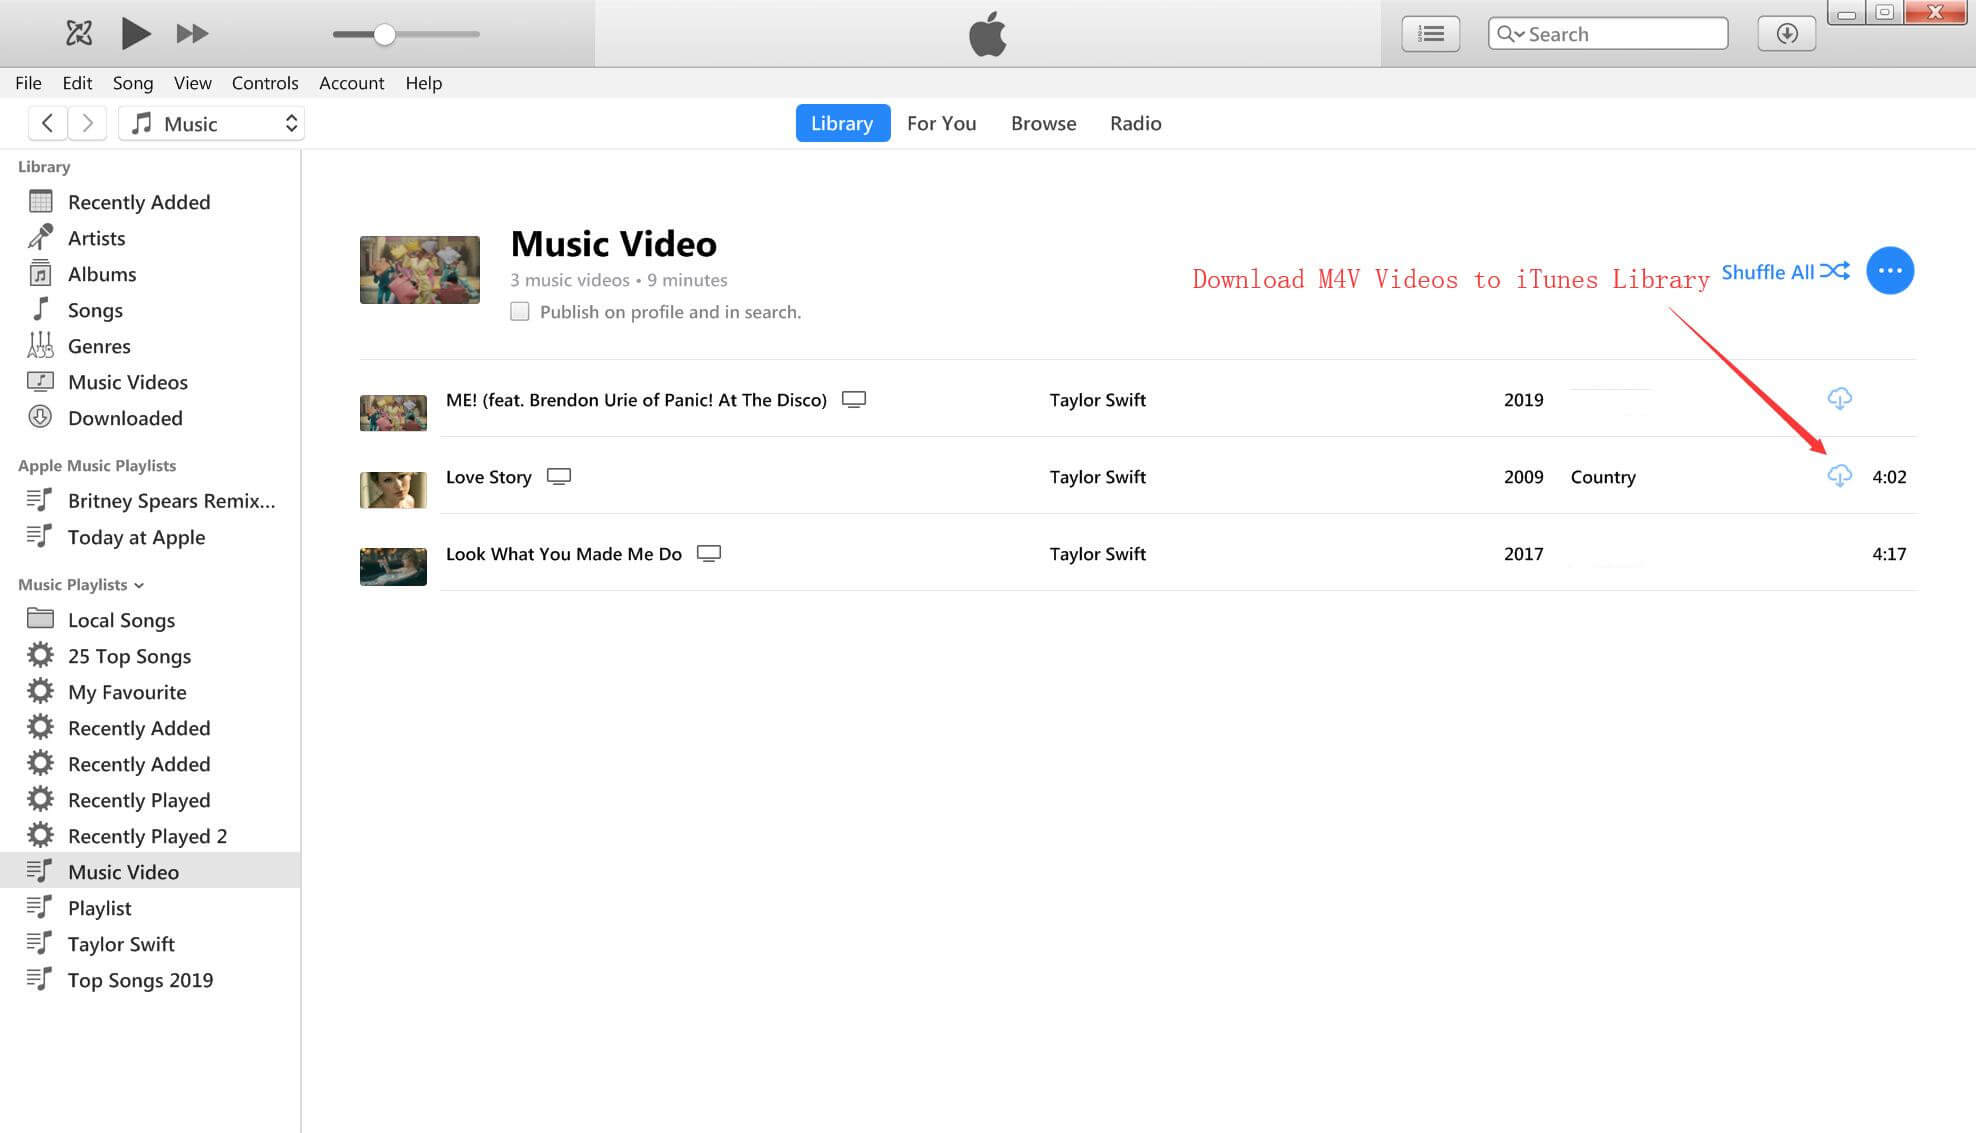Click the download arrow icon top-right
1976x1133 pixels.
coord(1783,34)
